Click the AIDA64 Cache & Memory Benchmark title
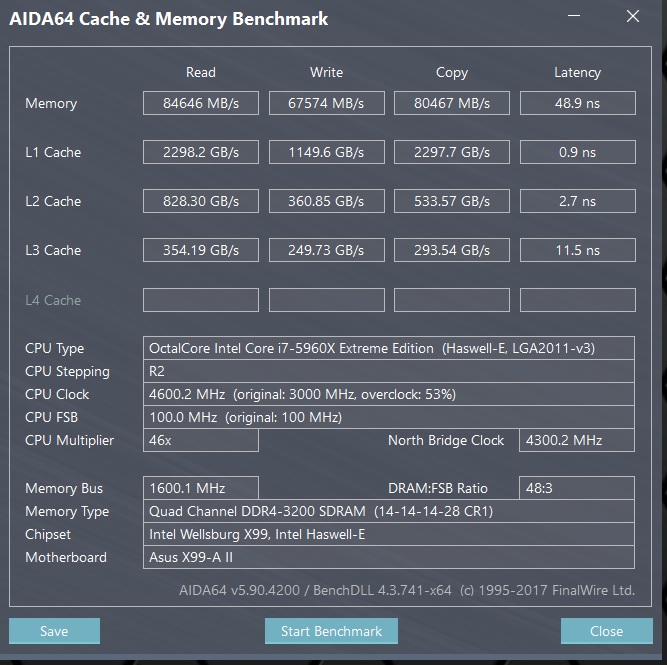The image size is (667, 665). [x=168, y=19]
